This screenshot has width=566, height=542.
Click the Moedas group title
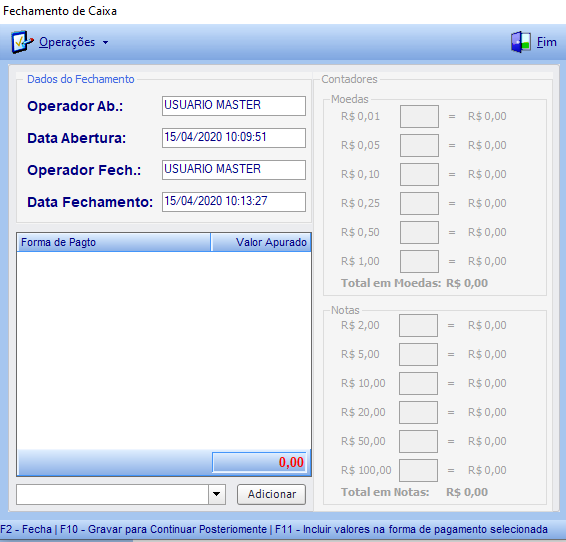click(349, 99)
